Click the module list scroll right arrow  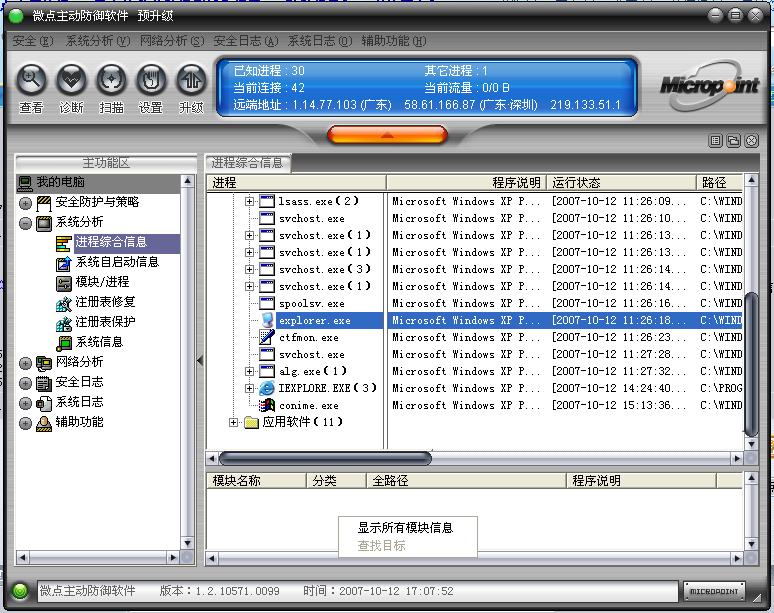point(737,559)
